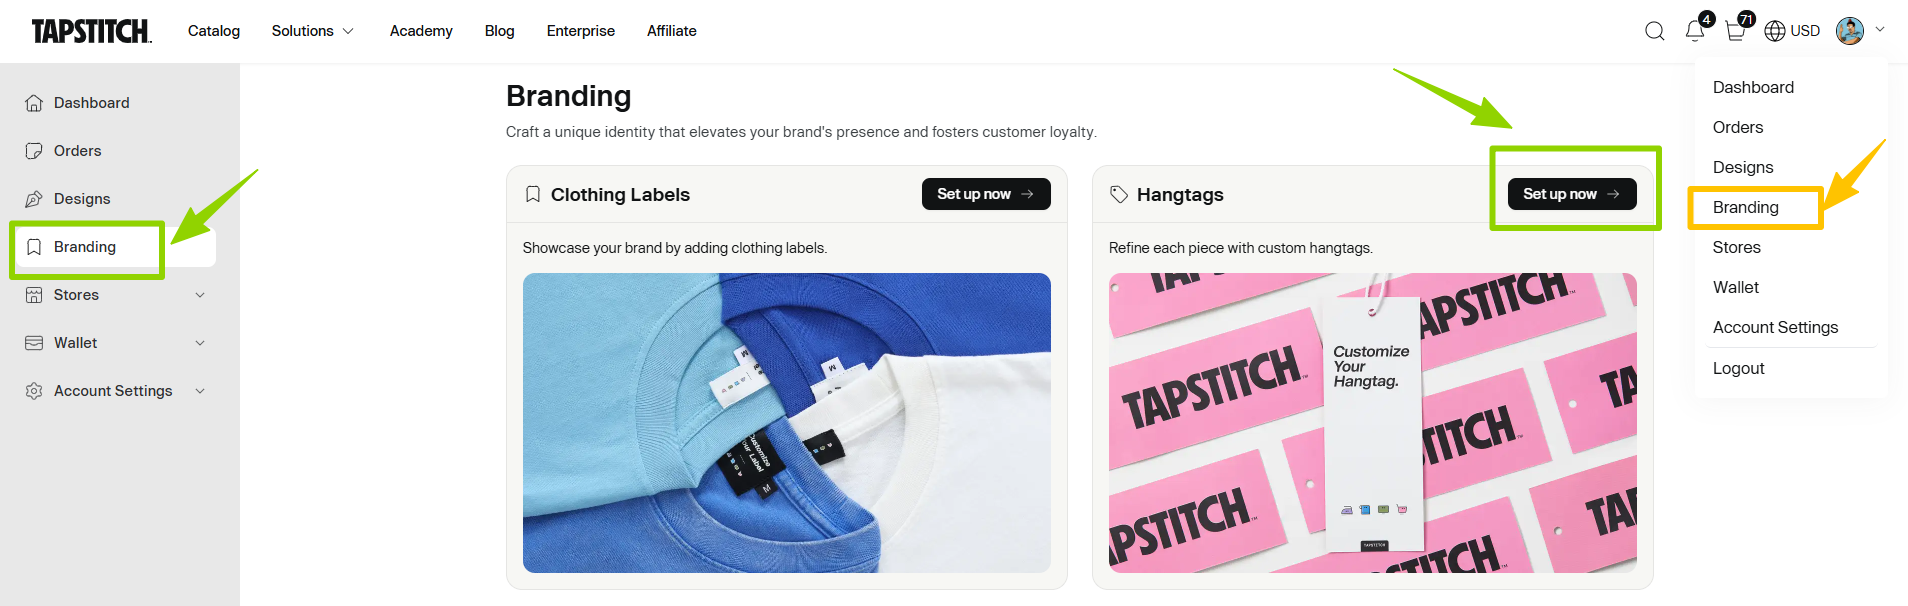Open the notifications bell icon

(1695, 31)
